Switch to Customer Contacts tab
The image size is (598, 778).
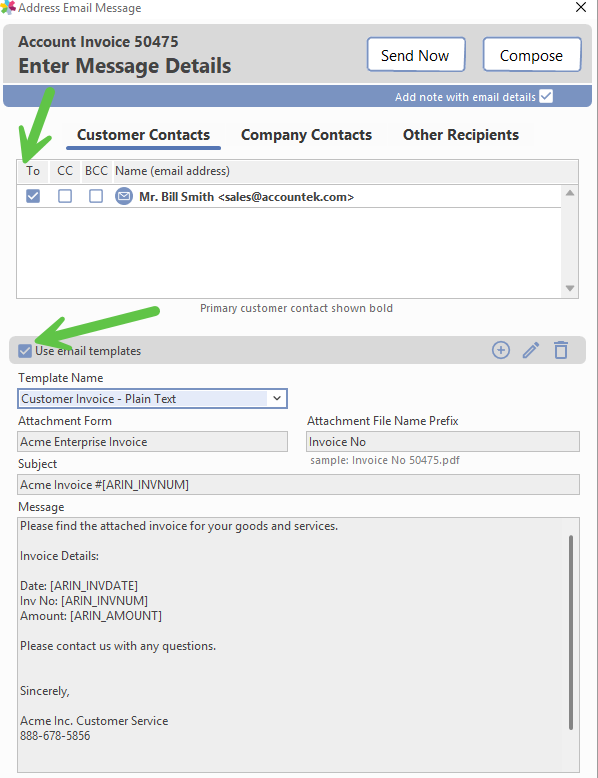click(143, 135)
